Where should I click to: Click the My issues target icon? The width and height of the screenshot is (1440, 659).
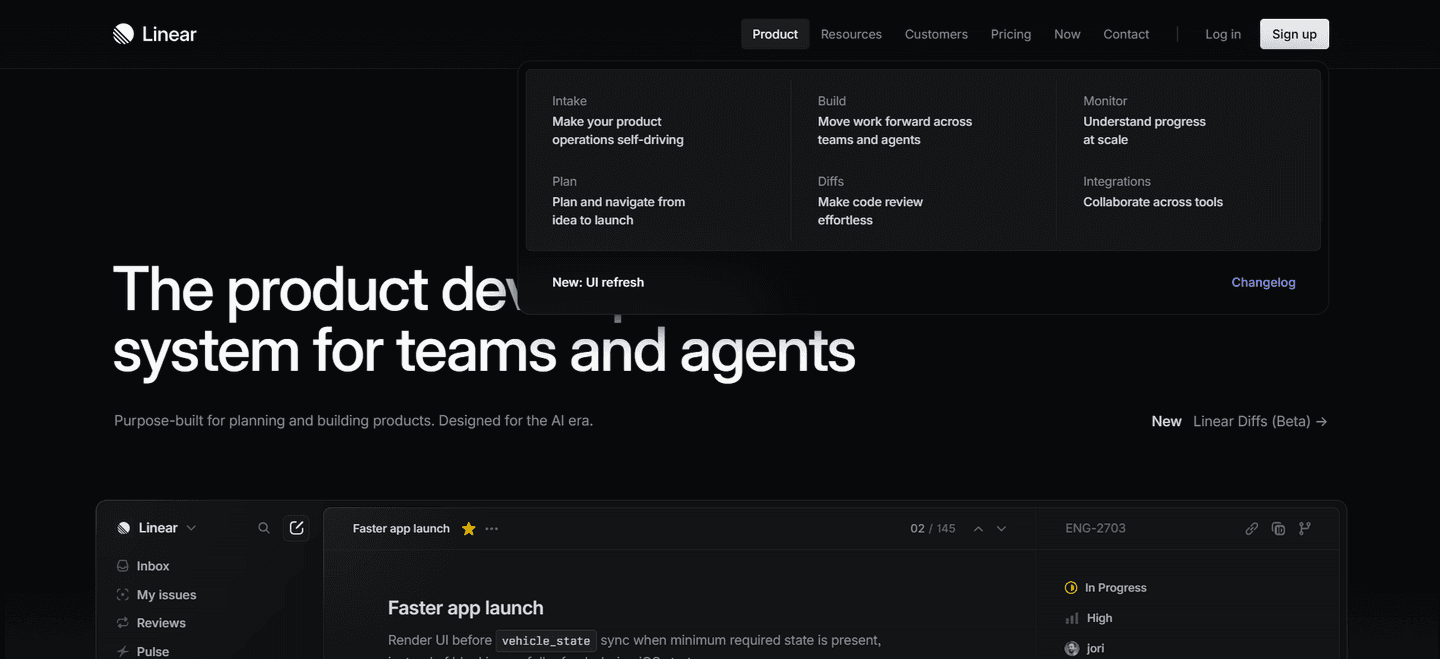(123, 595)
